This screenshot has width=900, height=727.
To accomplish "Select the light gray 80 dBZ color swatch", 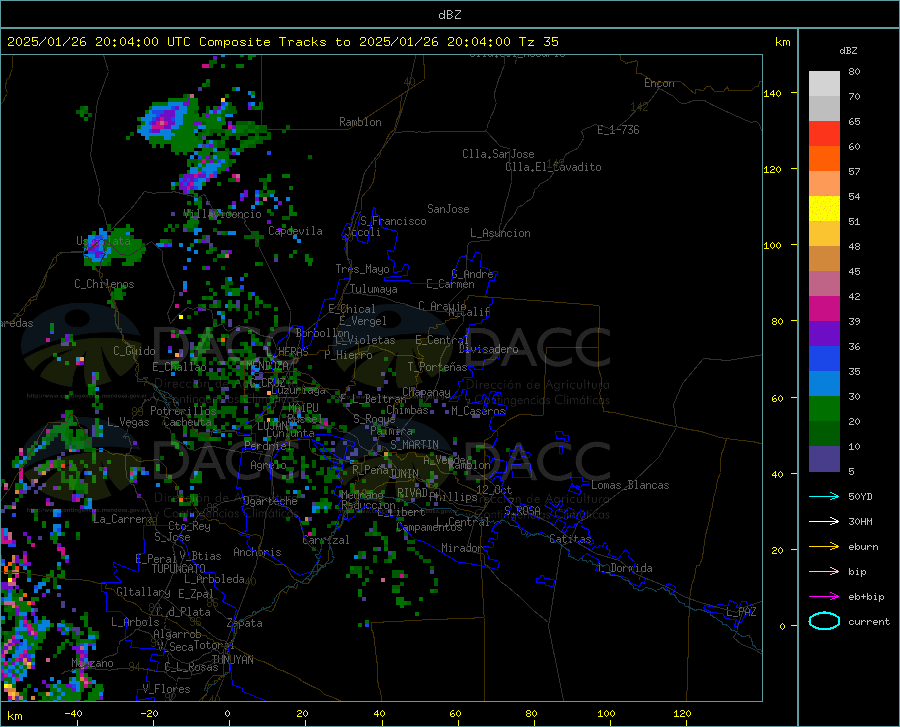I will click(824, 84).
